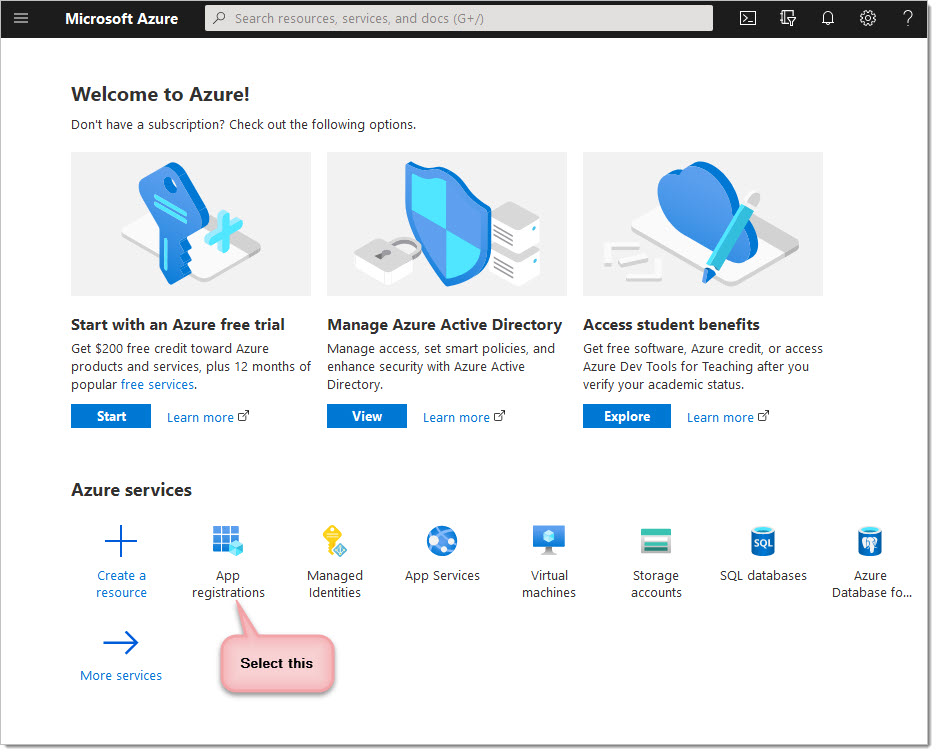Open portal settings gear
This screenshot has width=936, height=753.
pos(867,18)
